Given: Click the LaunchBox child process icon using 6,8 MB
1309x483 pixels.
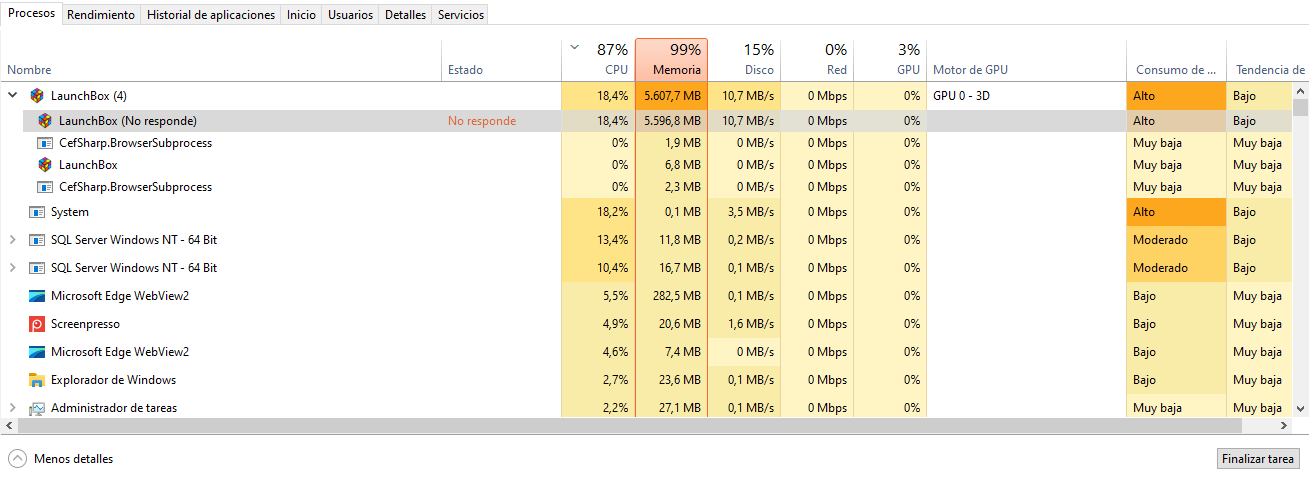Looking at the screenshot, I should click(44, 165).
